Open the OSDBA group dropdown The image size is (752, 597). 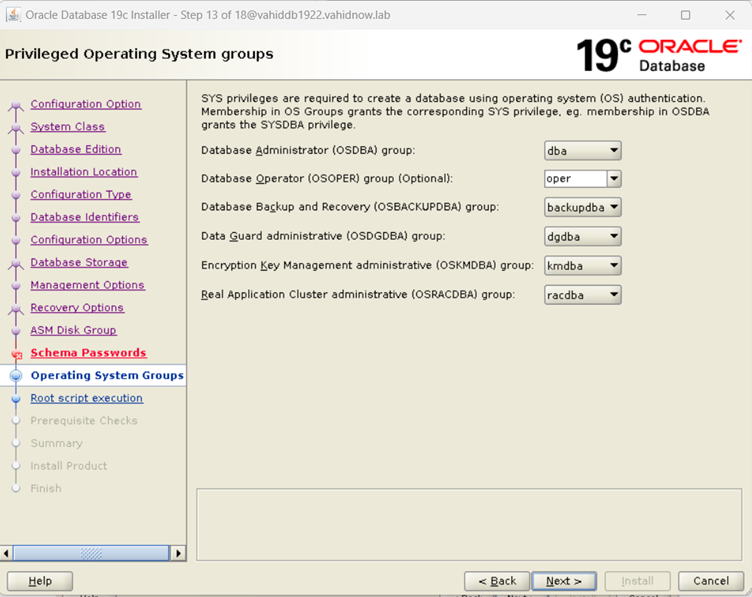pos(583,151)
